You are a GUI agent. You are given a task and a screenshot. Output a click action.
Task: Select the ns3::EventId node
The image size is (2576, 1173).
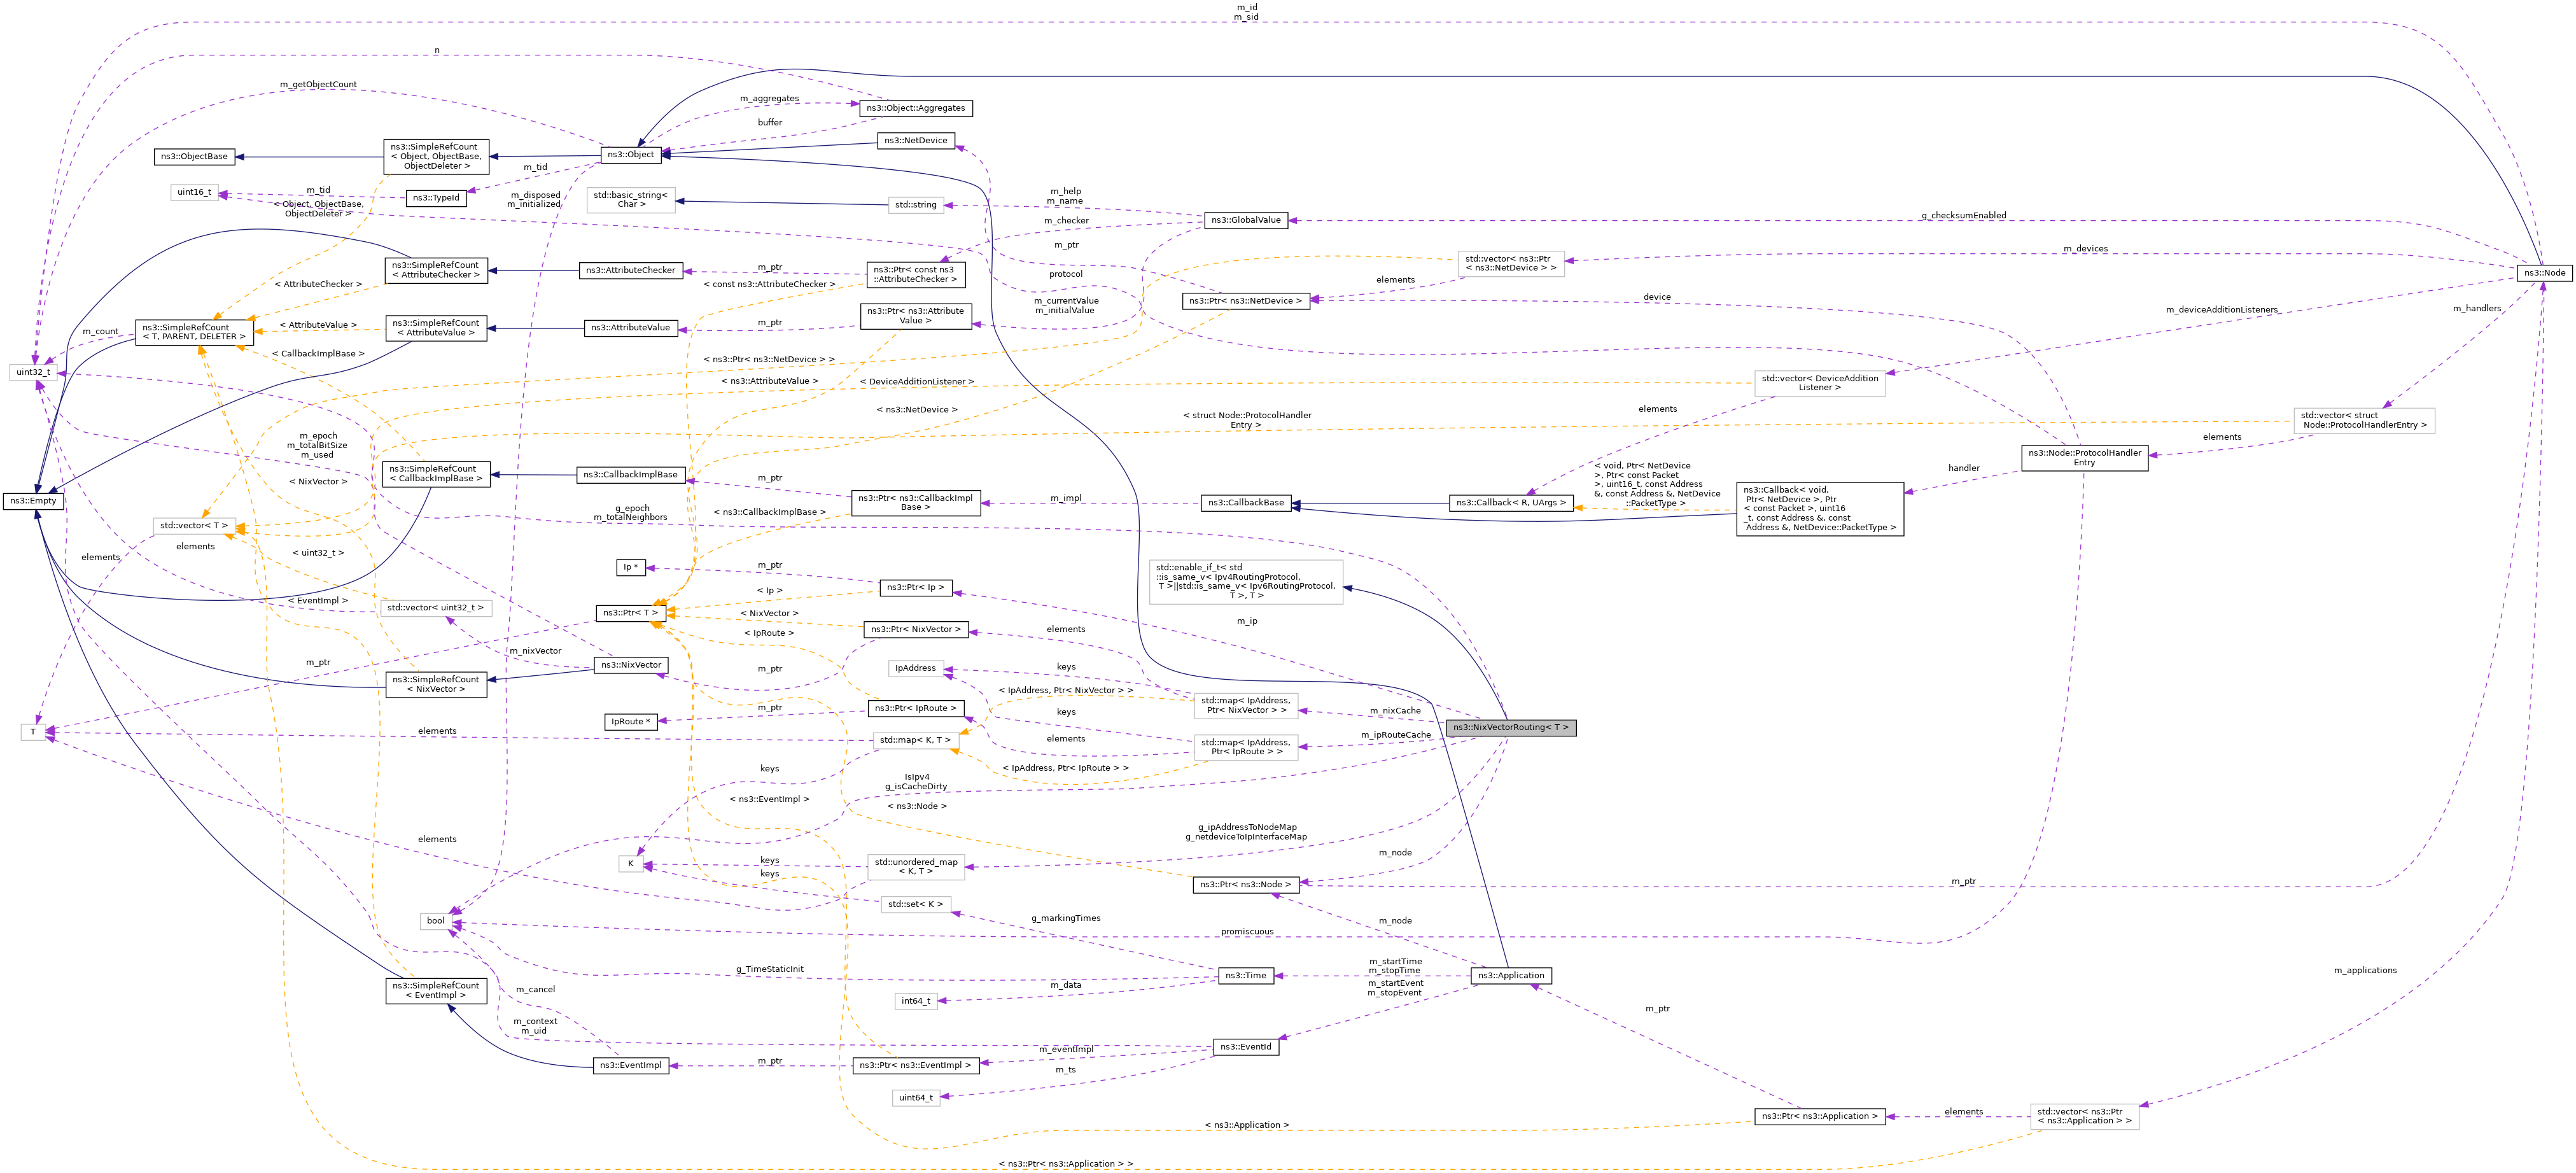pos(1245,1047)
